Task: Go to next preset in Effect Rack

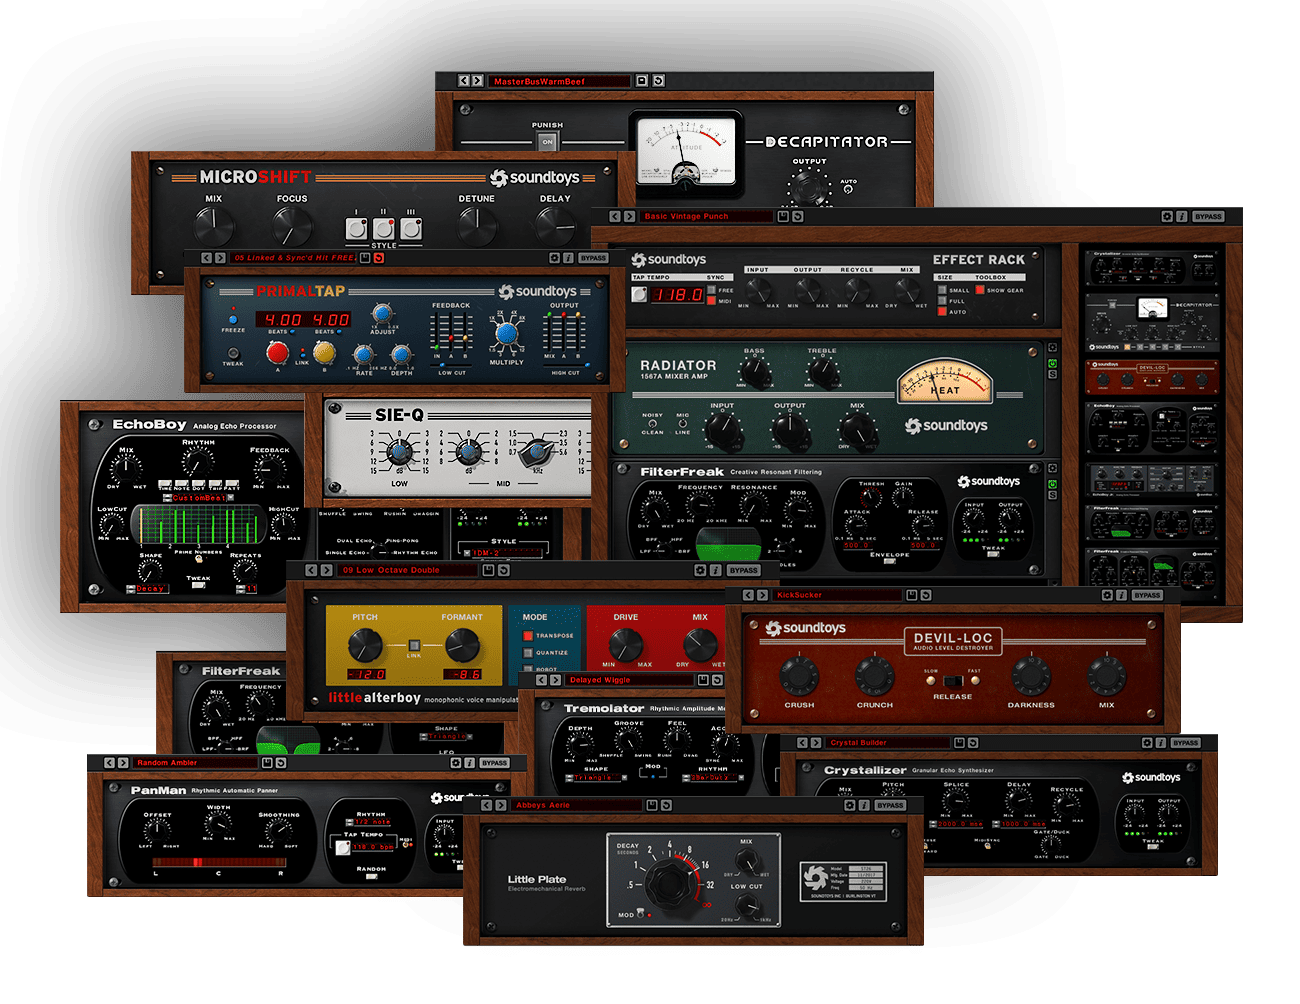Action: [x=629, y=216]
